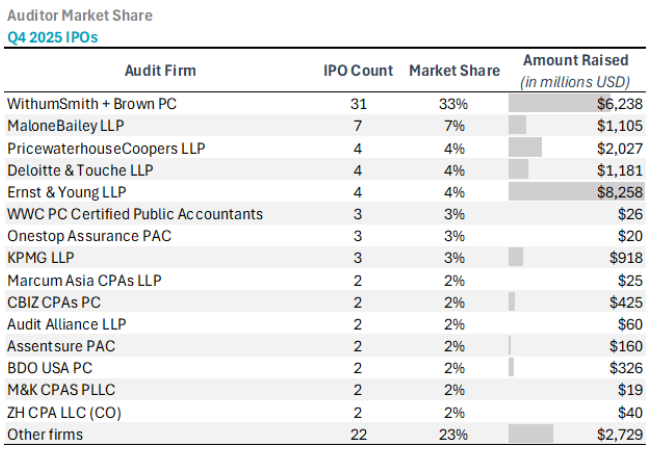This screenshot has height=457, width=657.
Task: Click the Market Share column header
Action: 454,71
